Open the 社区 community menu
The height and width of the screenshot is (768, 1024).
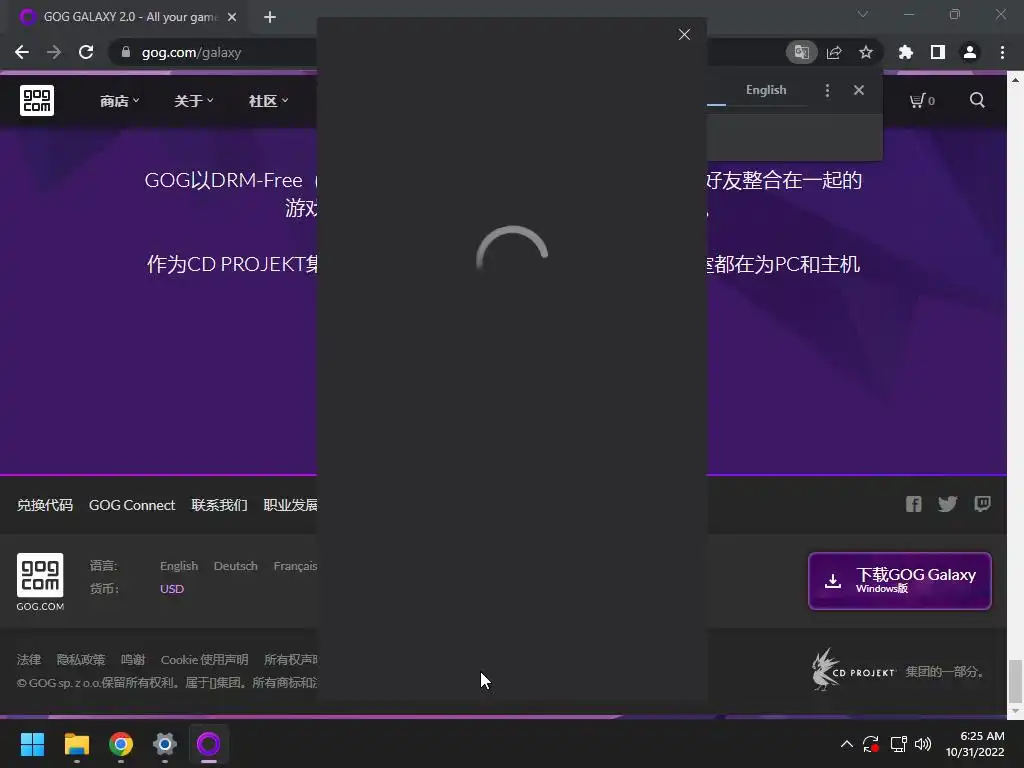click(x=268, y=101)
